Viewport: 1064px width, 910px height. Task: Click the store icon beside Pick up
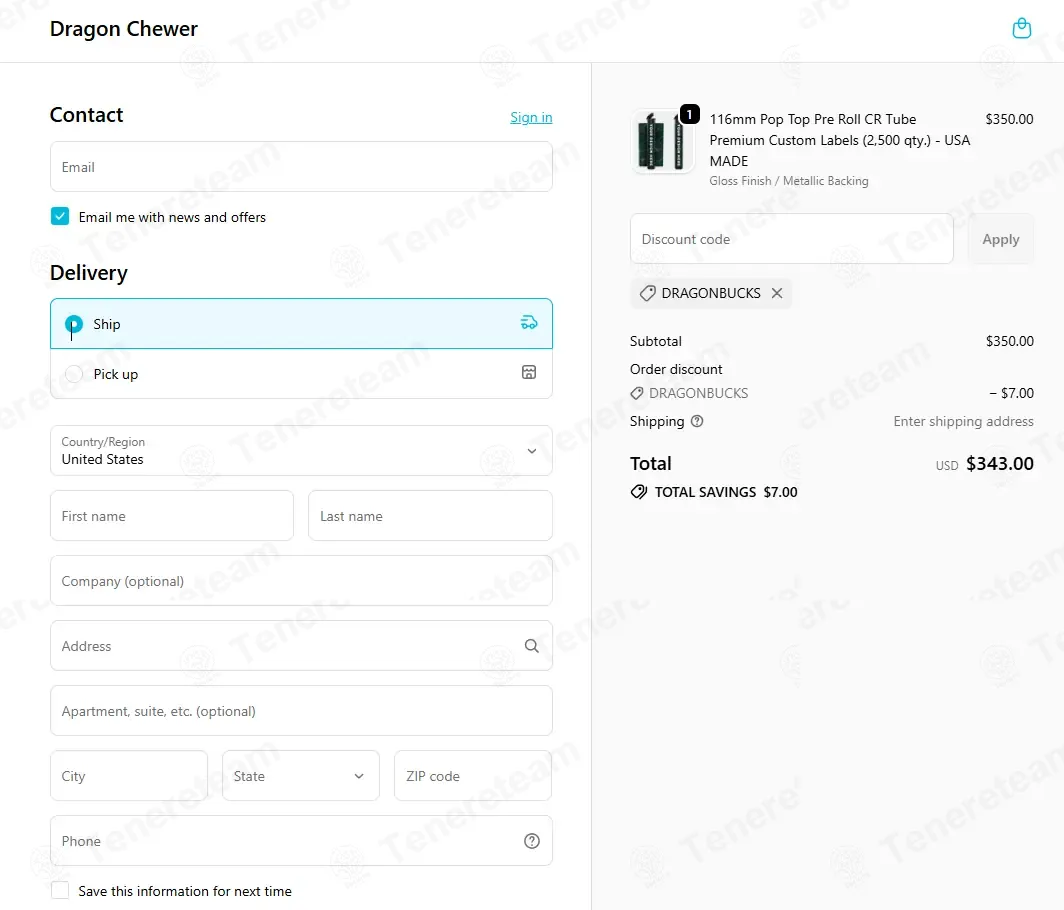pyautogui.click(x=529, y=372)
